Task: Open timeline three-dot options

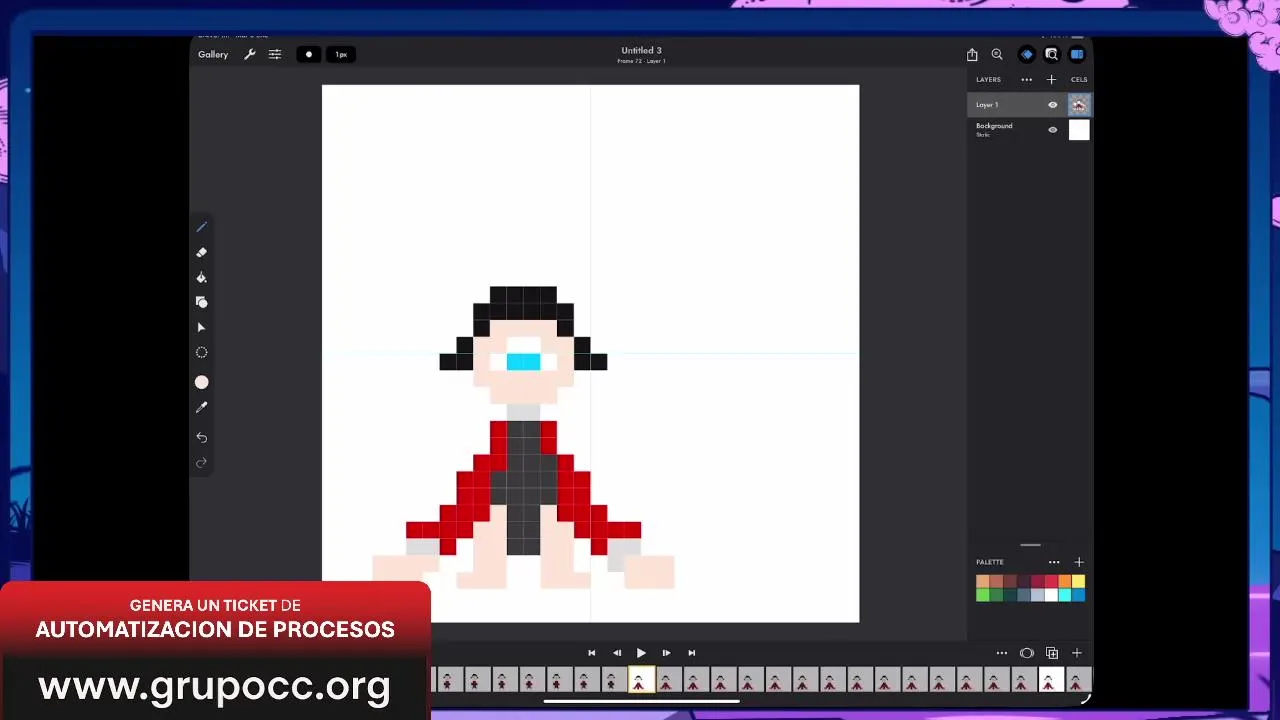Action: click(x=1001, y=653)
